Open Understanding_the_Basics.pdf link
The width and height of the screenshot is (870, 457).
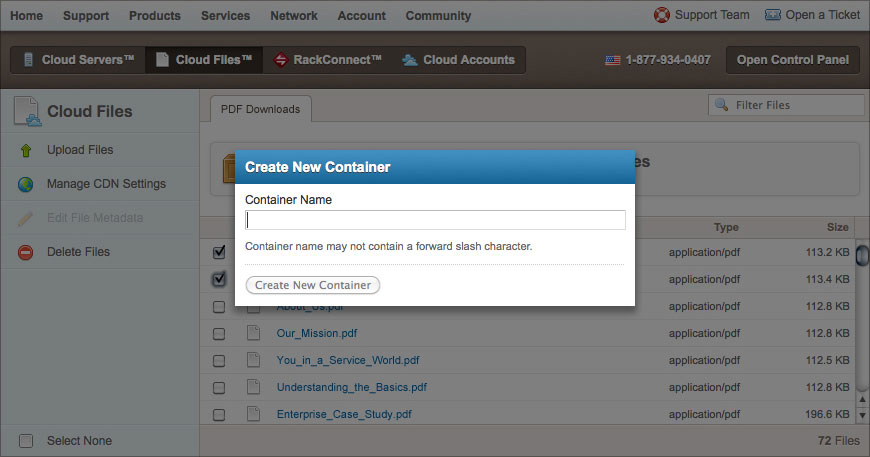pos(352,387)
